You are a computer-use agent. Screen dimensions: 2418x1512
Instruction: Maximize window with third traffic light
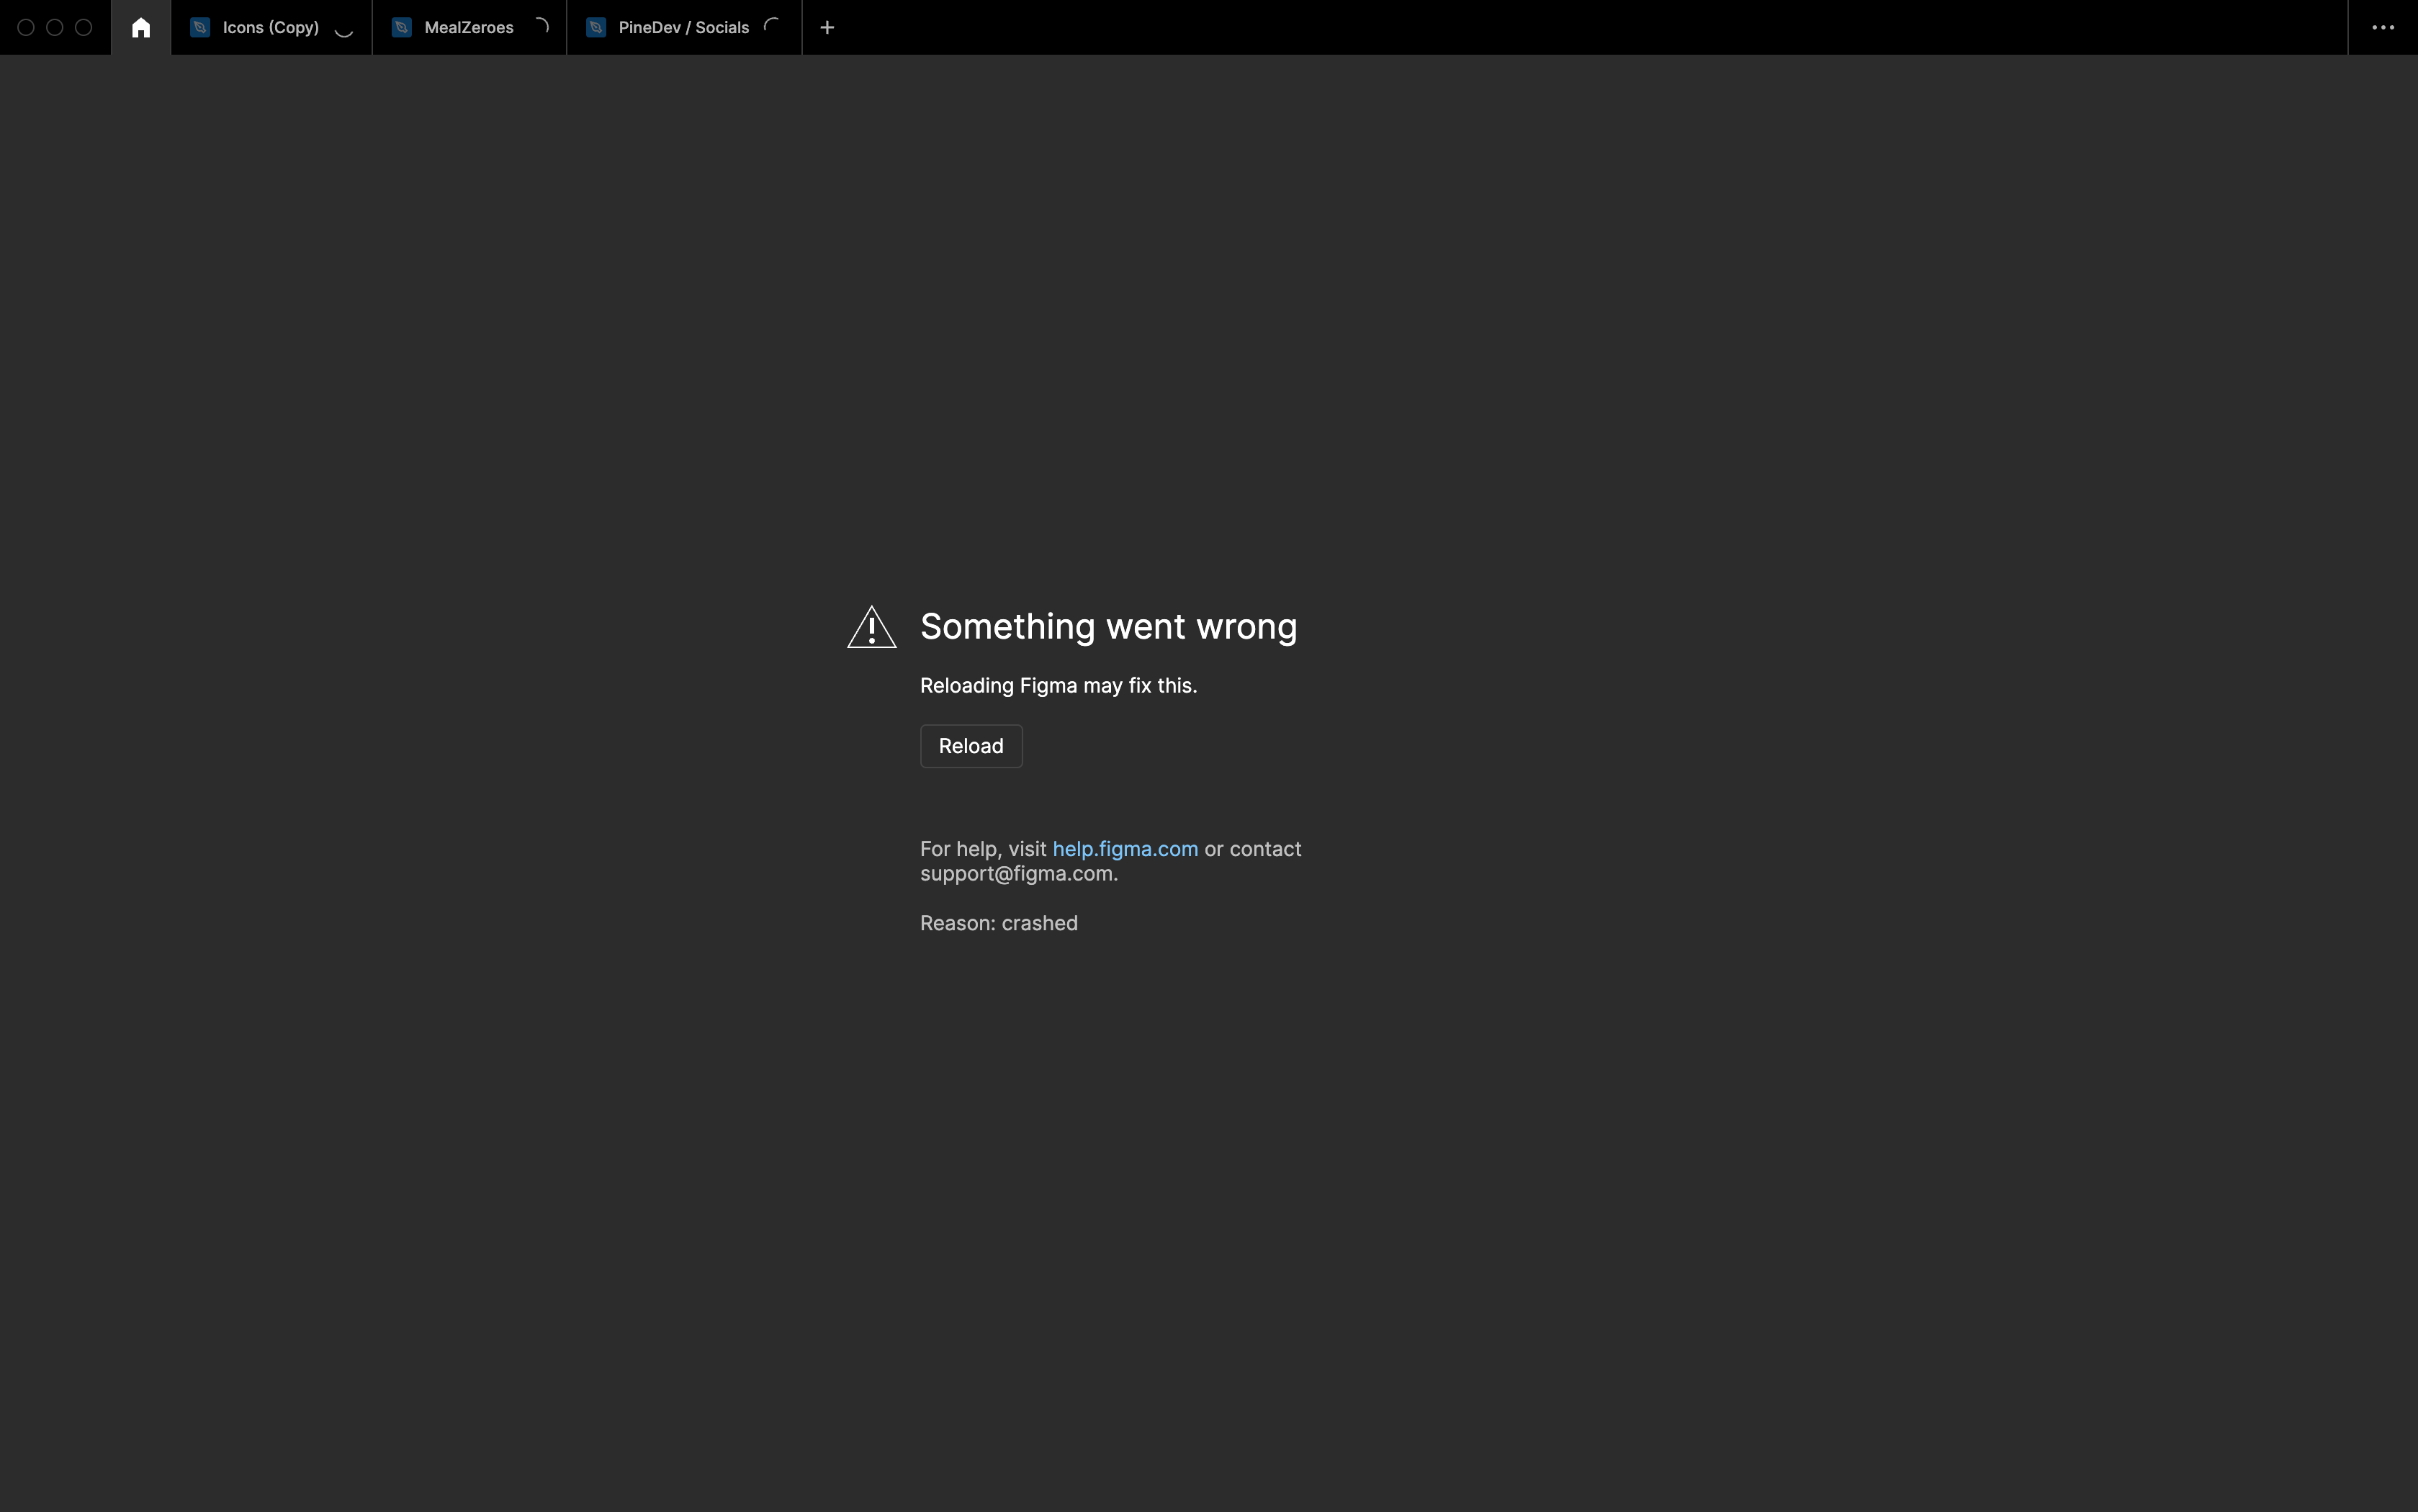(84, 27)
